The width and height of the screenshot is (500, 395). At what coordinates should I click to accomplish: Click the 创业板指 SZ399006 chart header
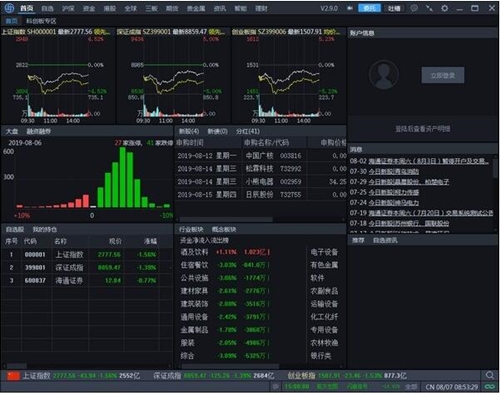click(x=286, y=32)
